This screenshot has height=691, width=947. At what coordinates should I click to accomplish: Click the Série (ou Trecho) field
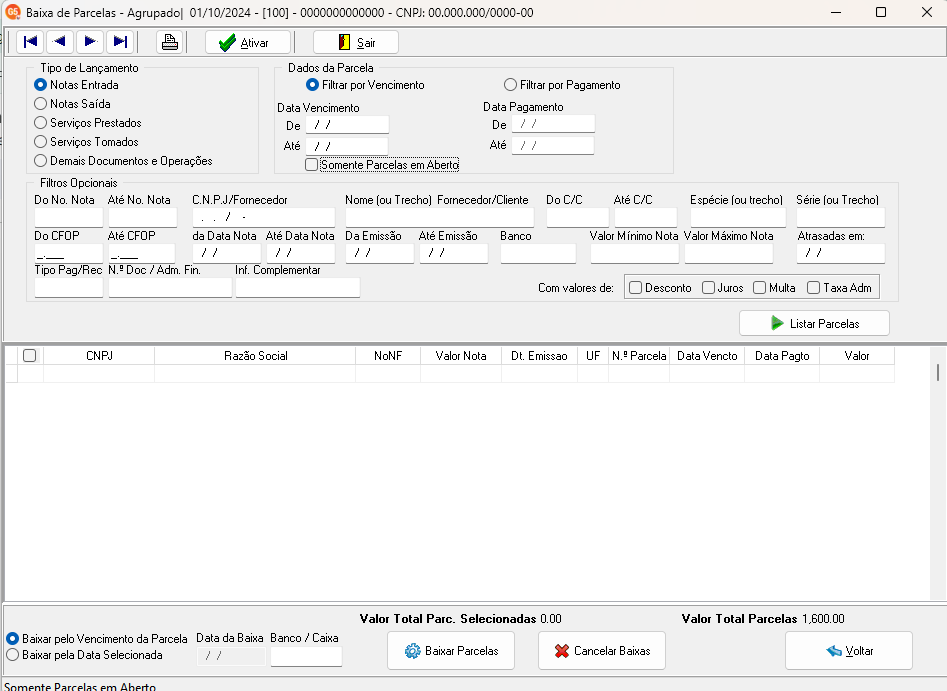[841, 217]
